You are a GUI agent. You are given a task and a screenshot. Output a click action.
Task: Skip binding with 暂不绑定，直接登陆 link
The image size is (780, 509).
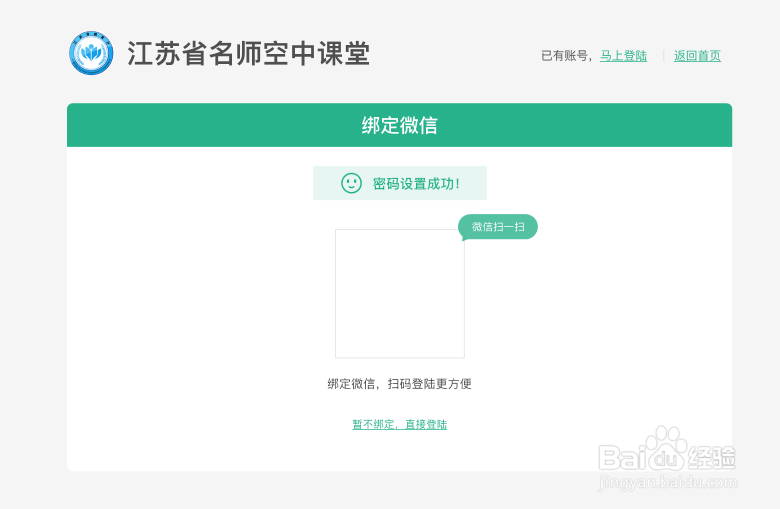click(x=399, y=424)
